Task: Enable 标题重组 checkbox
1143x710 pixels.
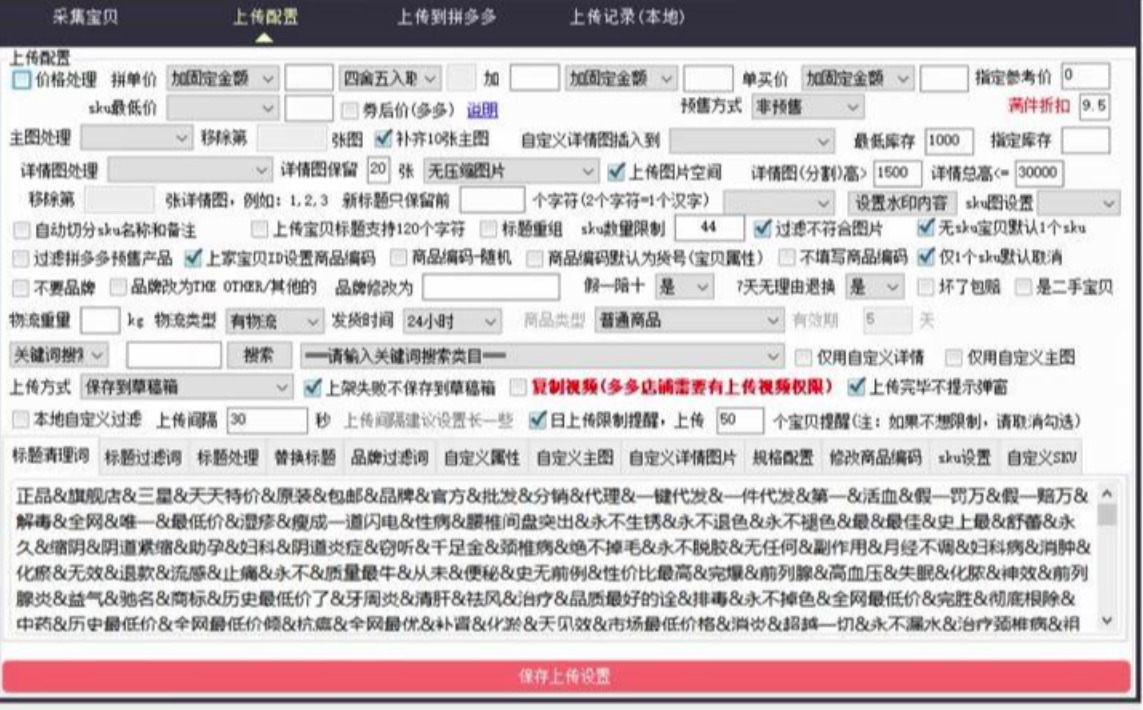Action: (488, 230)
